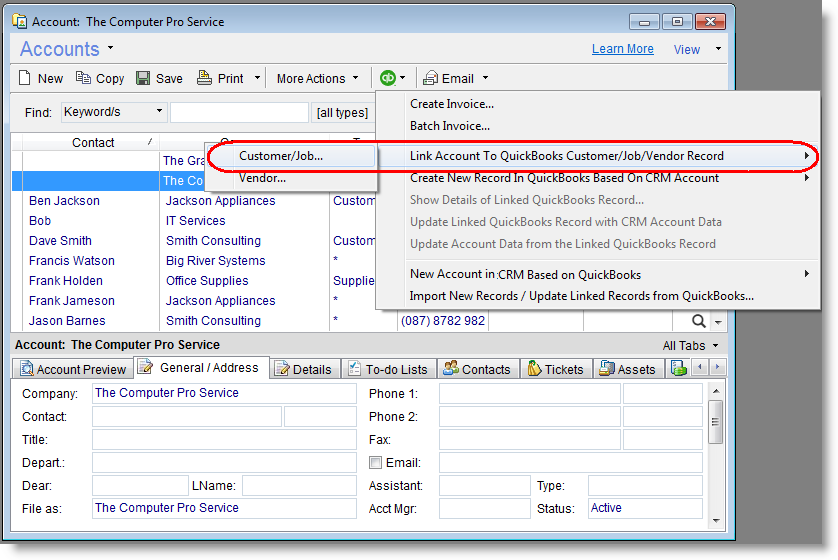Click the Find keyword text field
Viewport: 838px width, 560px height.
pyautogui.click(x=239, y=112)
